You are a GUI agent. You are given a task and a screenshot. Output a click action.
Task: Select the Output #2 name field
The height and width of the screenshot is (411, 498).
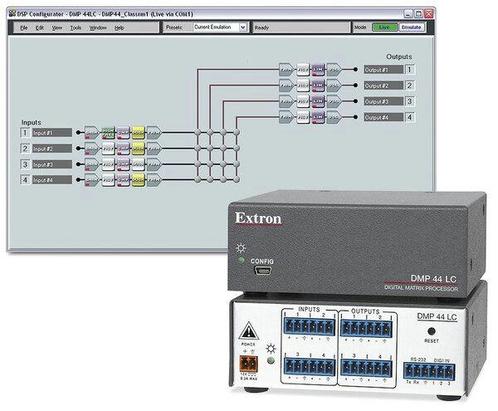384,85
